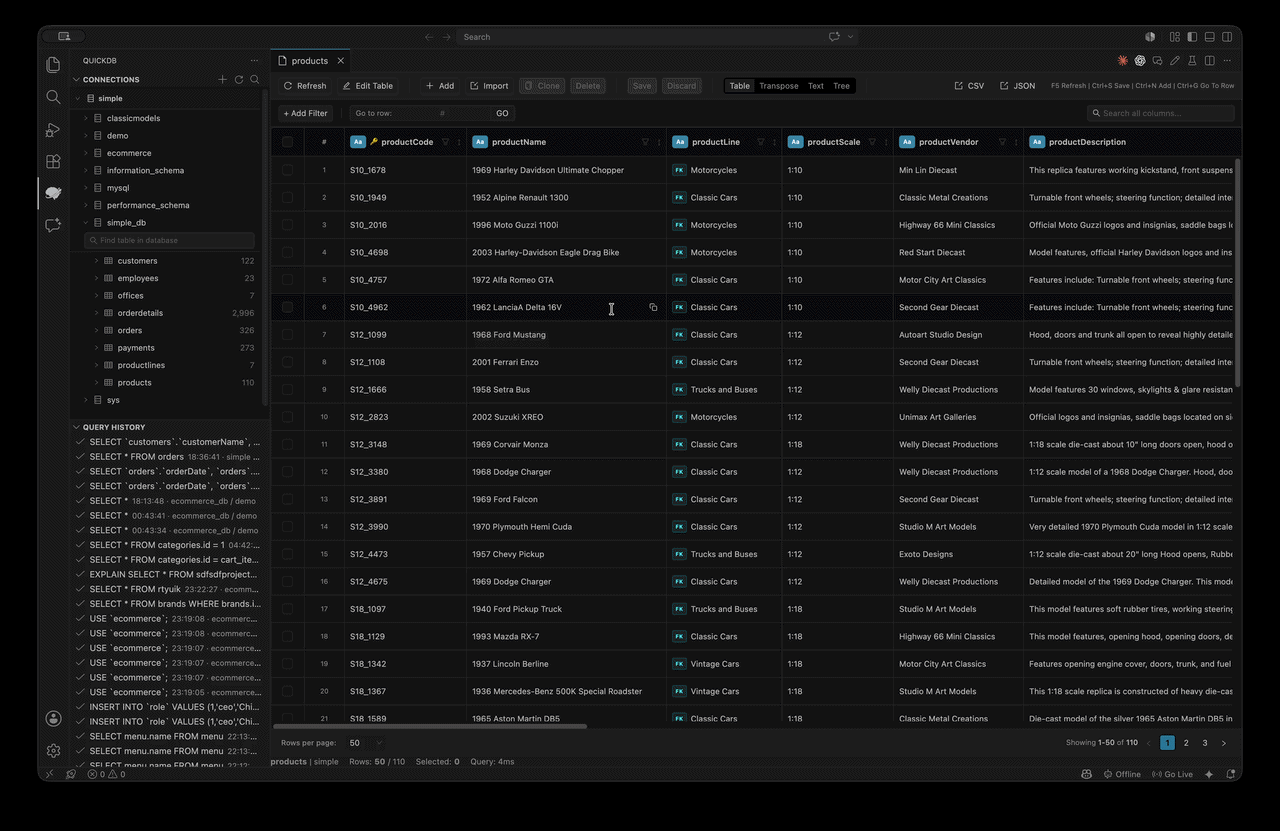Select the checkbox for row S10_2016
The width and height of the screenshot is (1280, 831).
tap(288, 225)
